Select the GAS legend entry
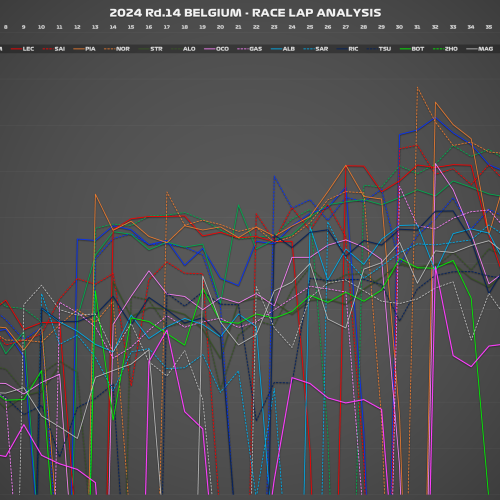500x500 pixels. click(250, 49)
